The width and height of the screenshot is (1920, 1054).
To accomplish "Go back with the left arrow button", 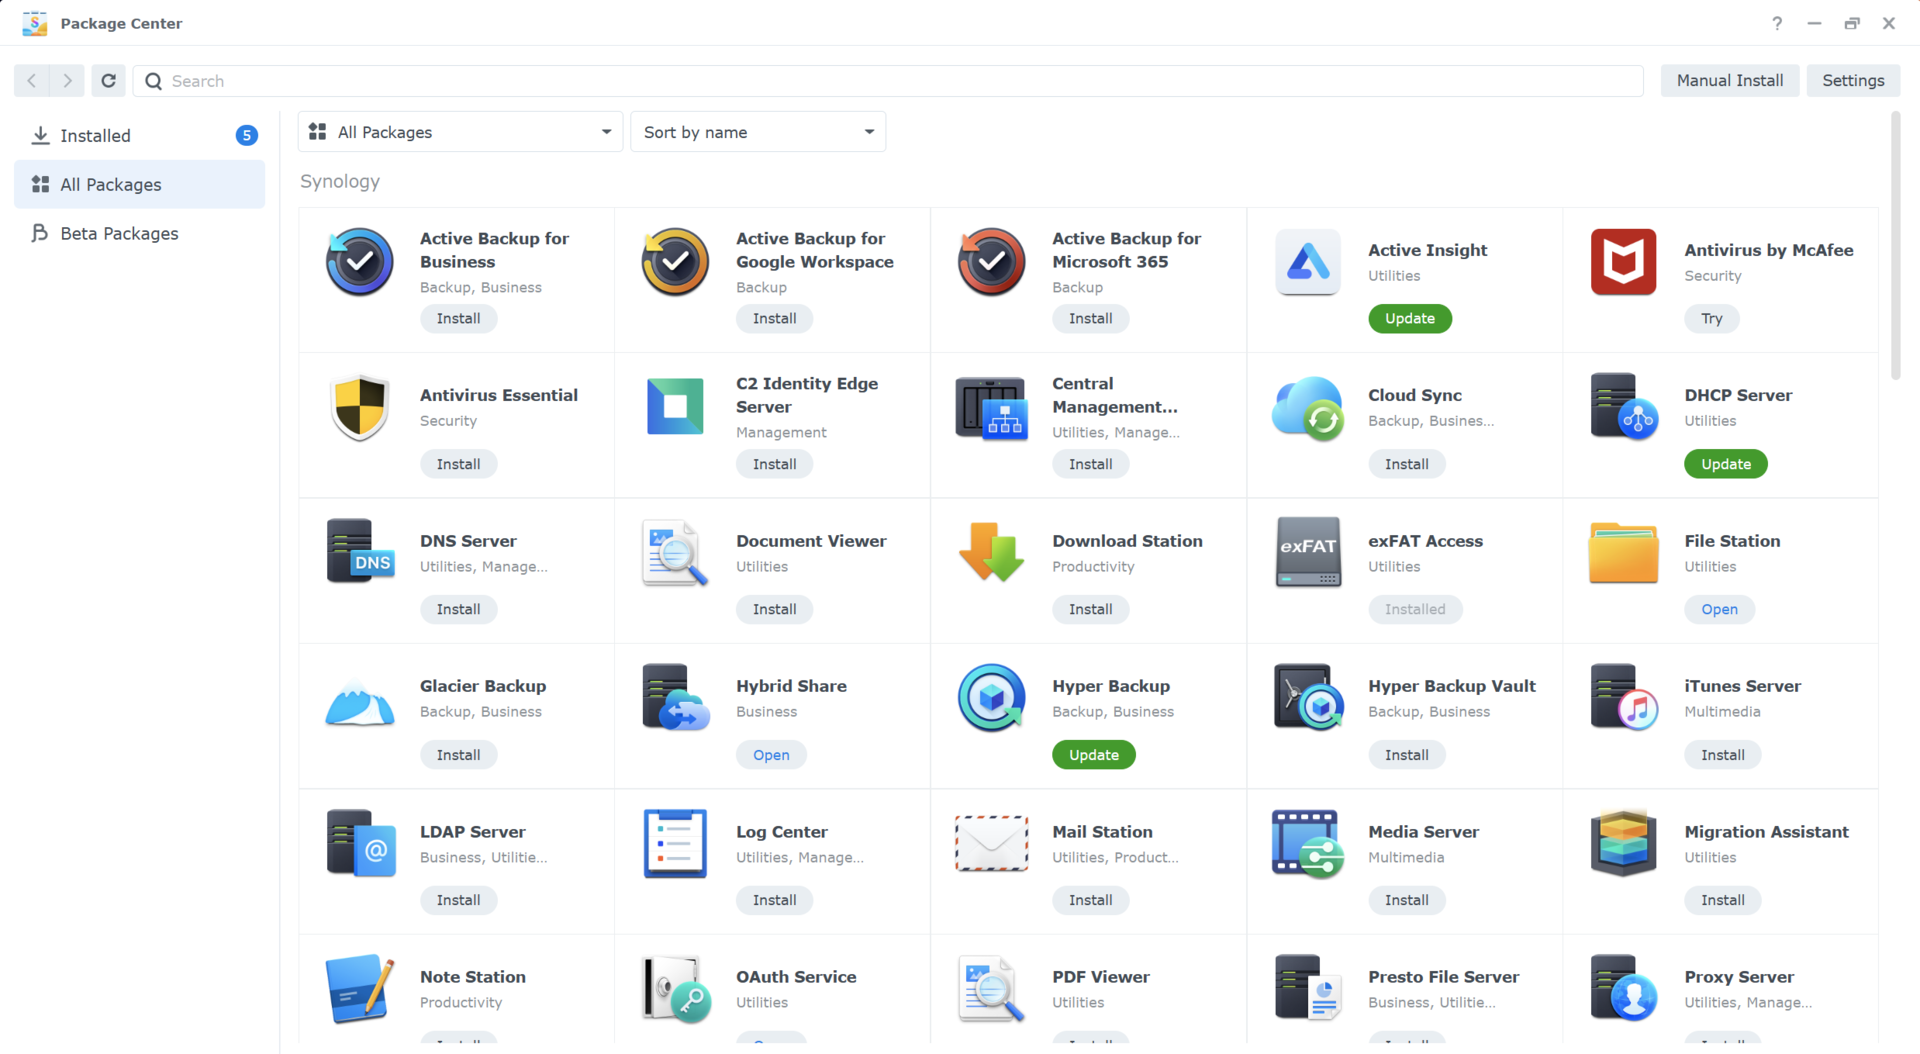I will [32, 81].
